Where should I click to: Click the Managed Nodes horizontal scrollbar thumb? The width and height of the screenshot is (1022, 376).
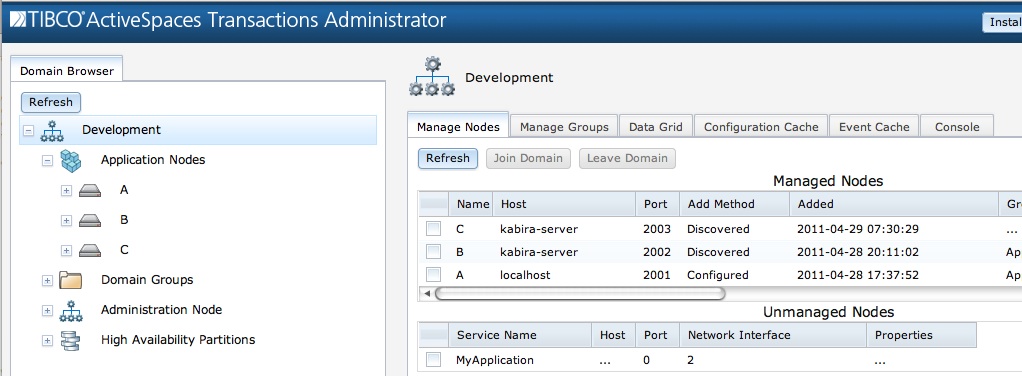[579, 294]
